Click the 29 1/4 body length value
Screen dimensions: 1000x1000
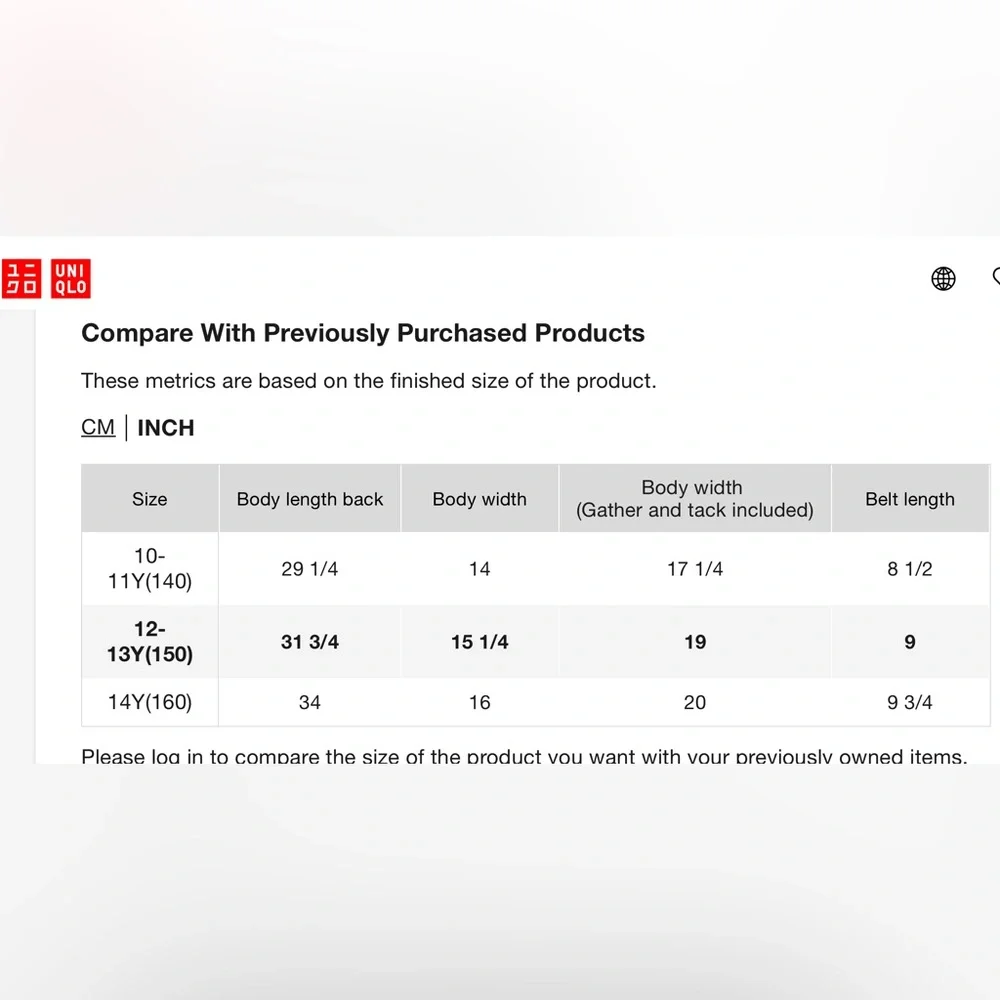point(310,569)
